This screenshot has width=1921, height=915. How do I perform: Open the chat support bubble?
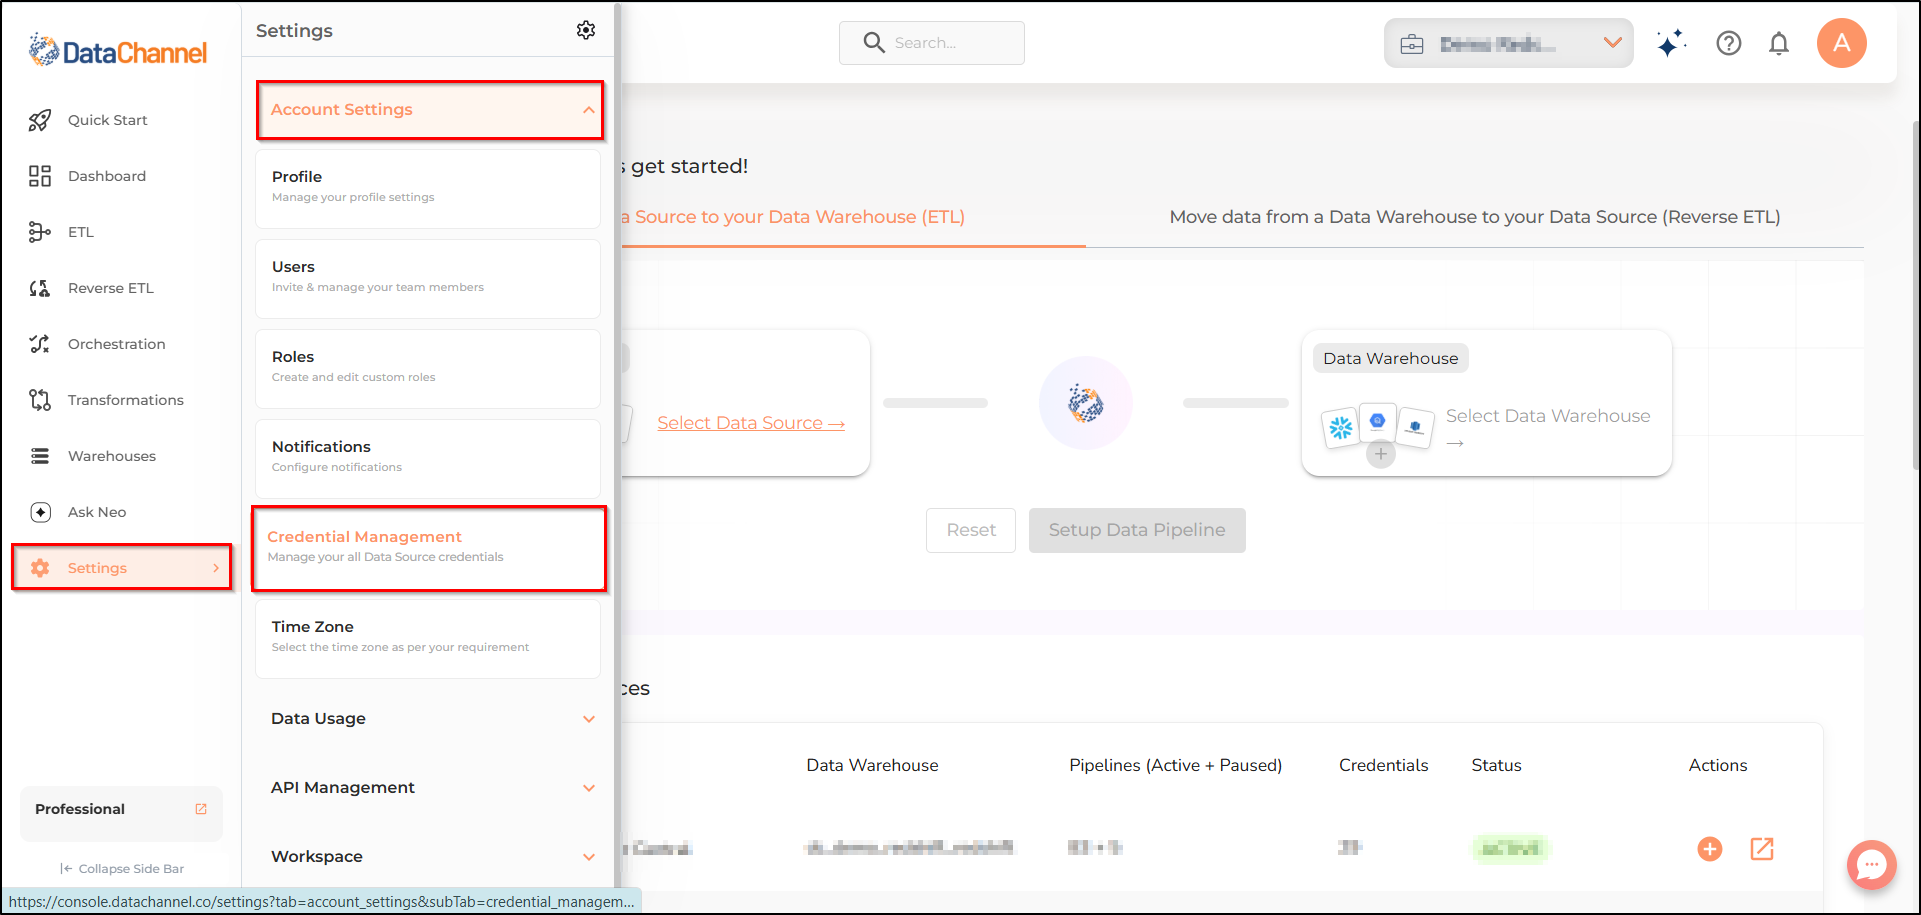click(1872, 864)
